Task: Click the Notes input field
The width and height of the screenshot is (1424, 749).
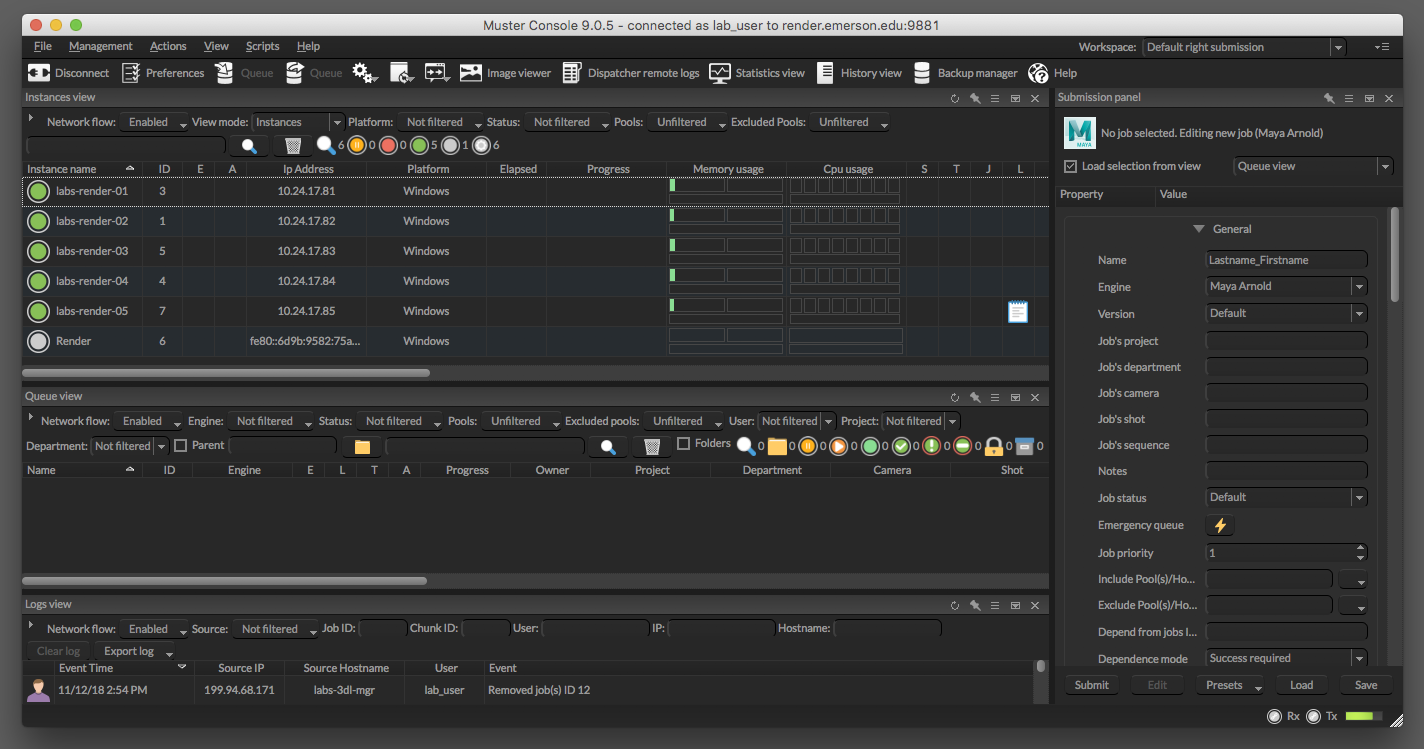Action: coord(1286,471)
